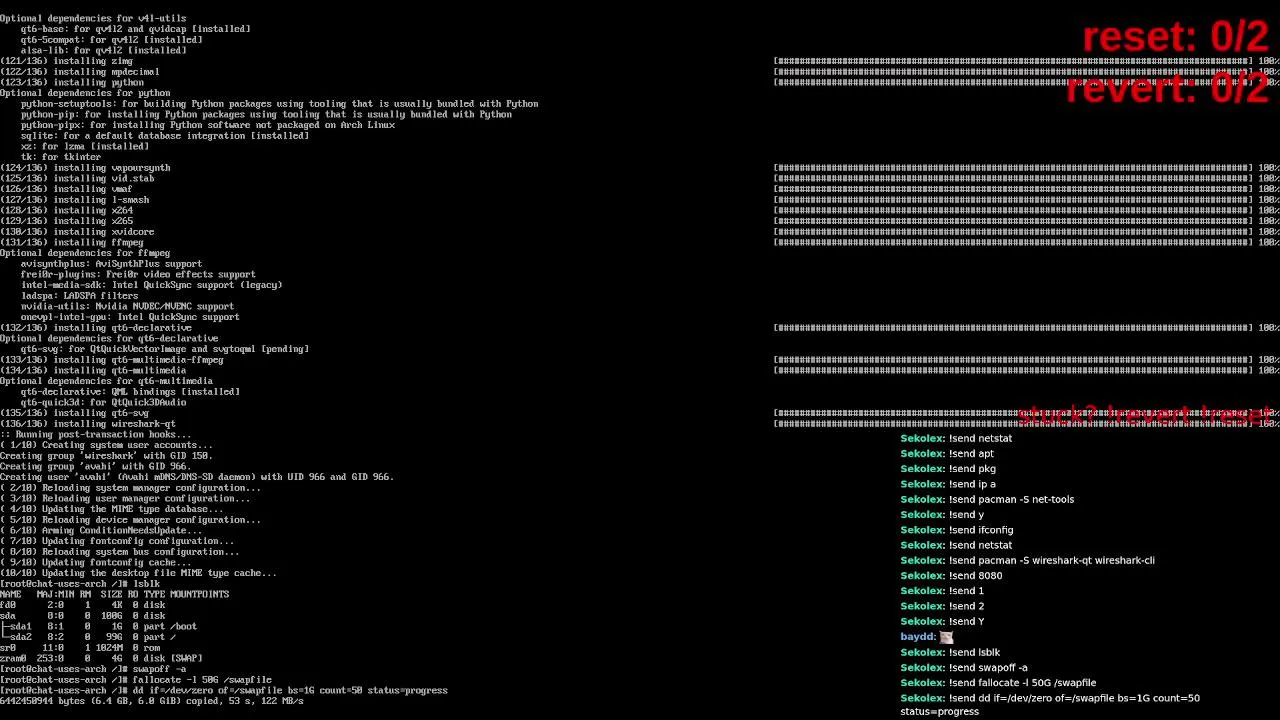Click chat message '!send 2'

tap(942, 607)
